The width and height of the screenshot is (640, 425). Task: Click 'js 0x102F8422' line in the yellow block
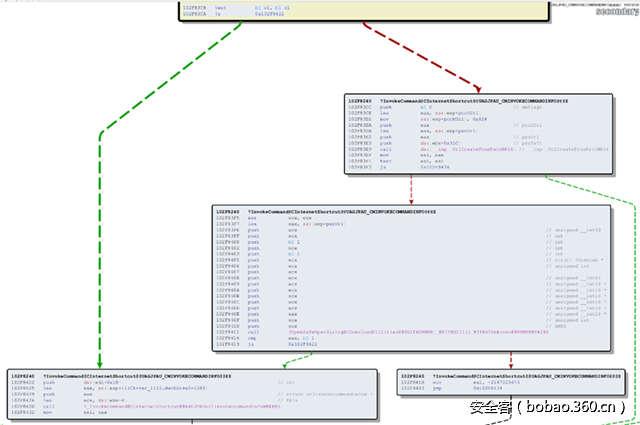point(233,14)
